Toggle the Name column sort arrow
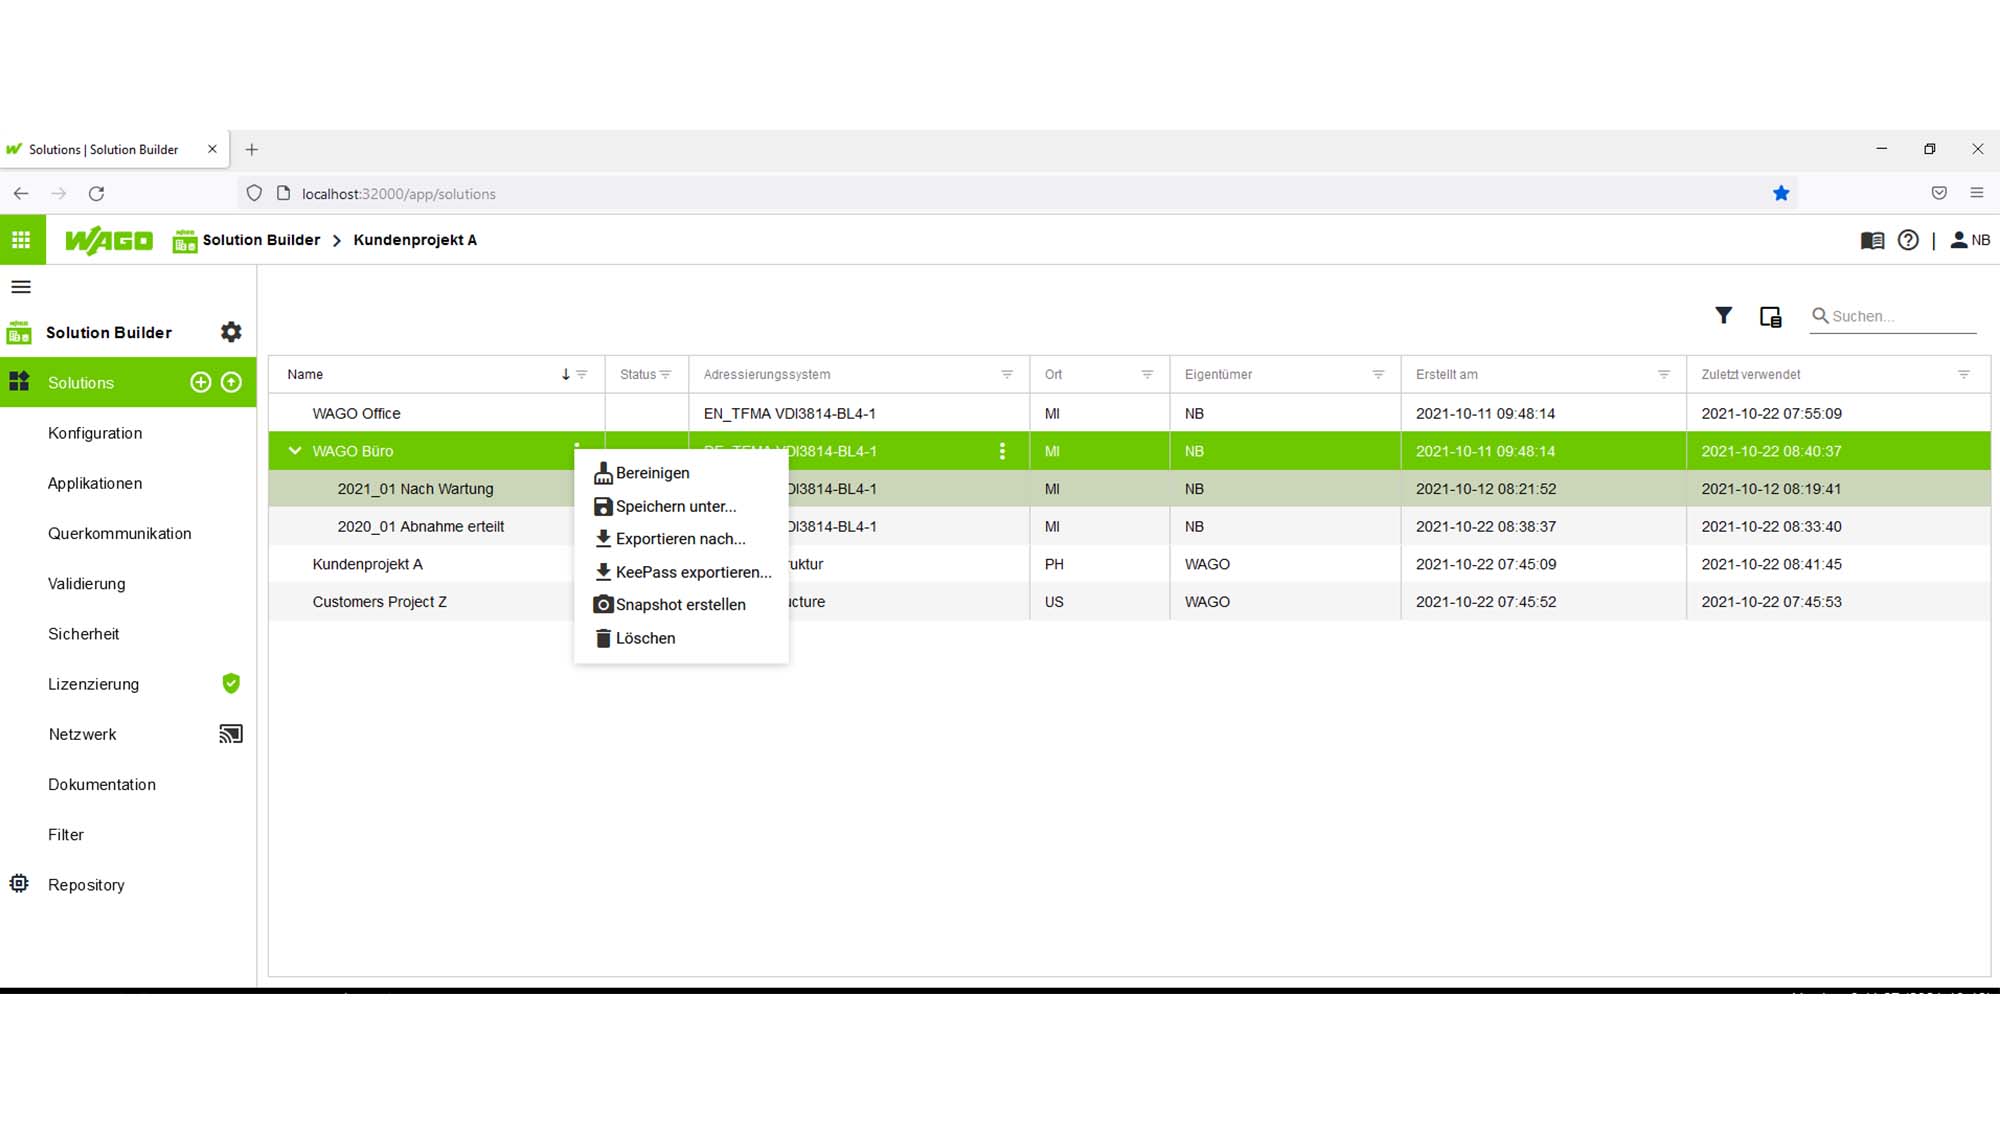Image resolution: width=2000 pixels, height=1125 pixels. click(x=565, y=374)
